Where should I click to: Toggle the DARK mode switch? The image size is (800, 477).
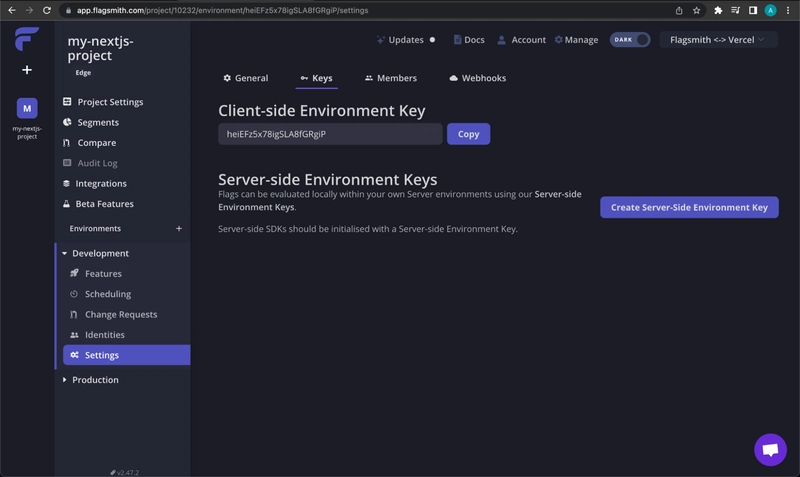pos(630,40)
